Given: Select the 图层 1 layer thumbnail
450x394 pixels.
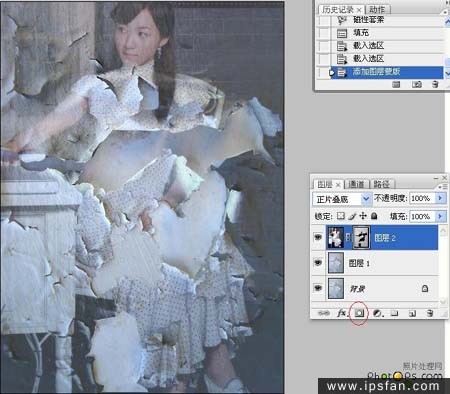Looking at the screenshot, I should pos(336,263).
